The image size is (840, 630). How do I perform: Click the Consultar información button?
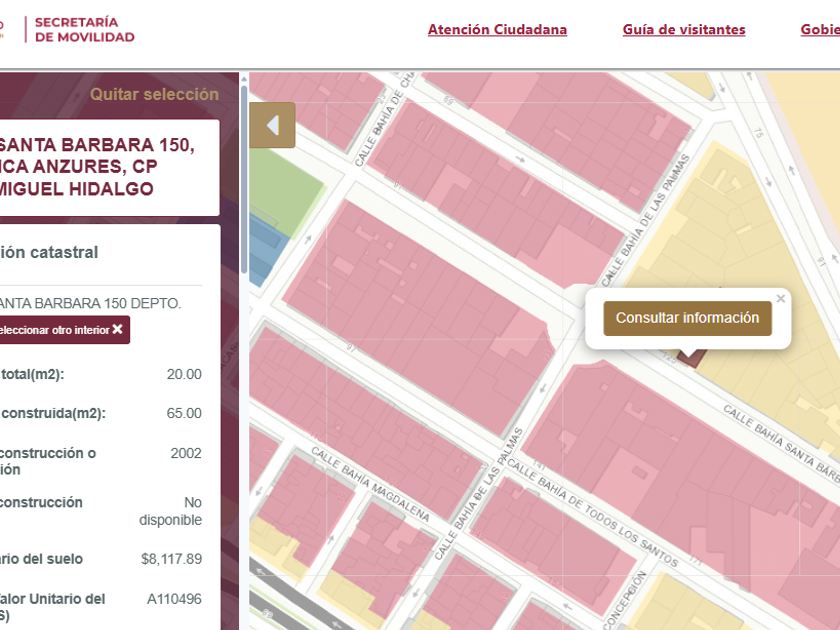point(687,318)
